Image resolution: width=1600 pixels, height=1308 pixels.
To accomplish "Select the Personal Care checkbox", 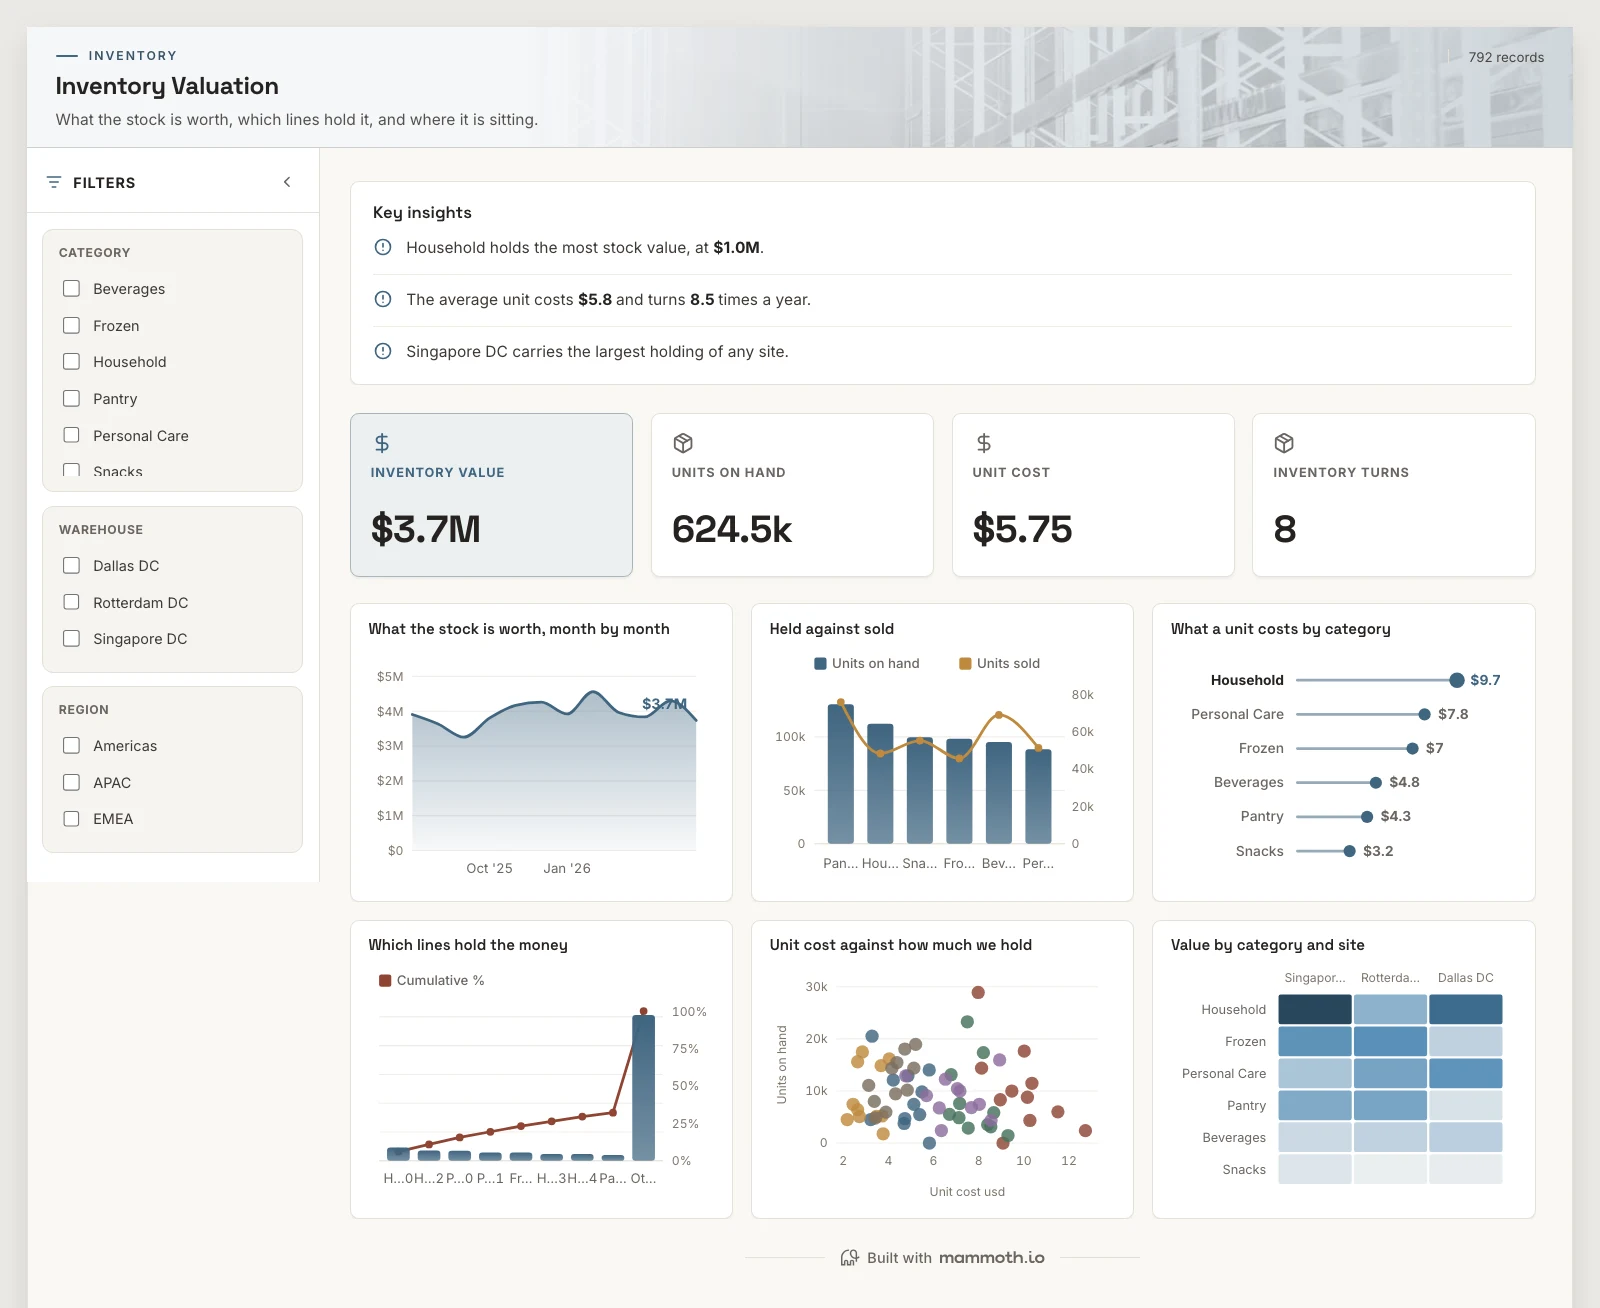I will 71,435.
